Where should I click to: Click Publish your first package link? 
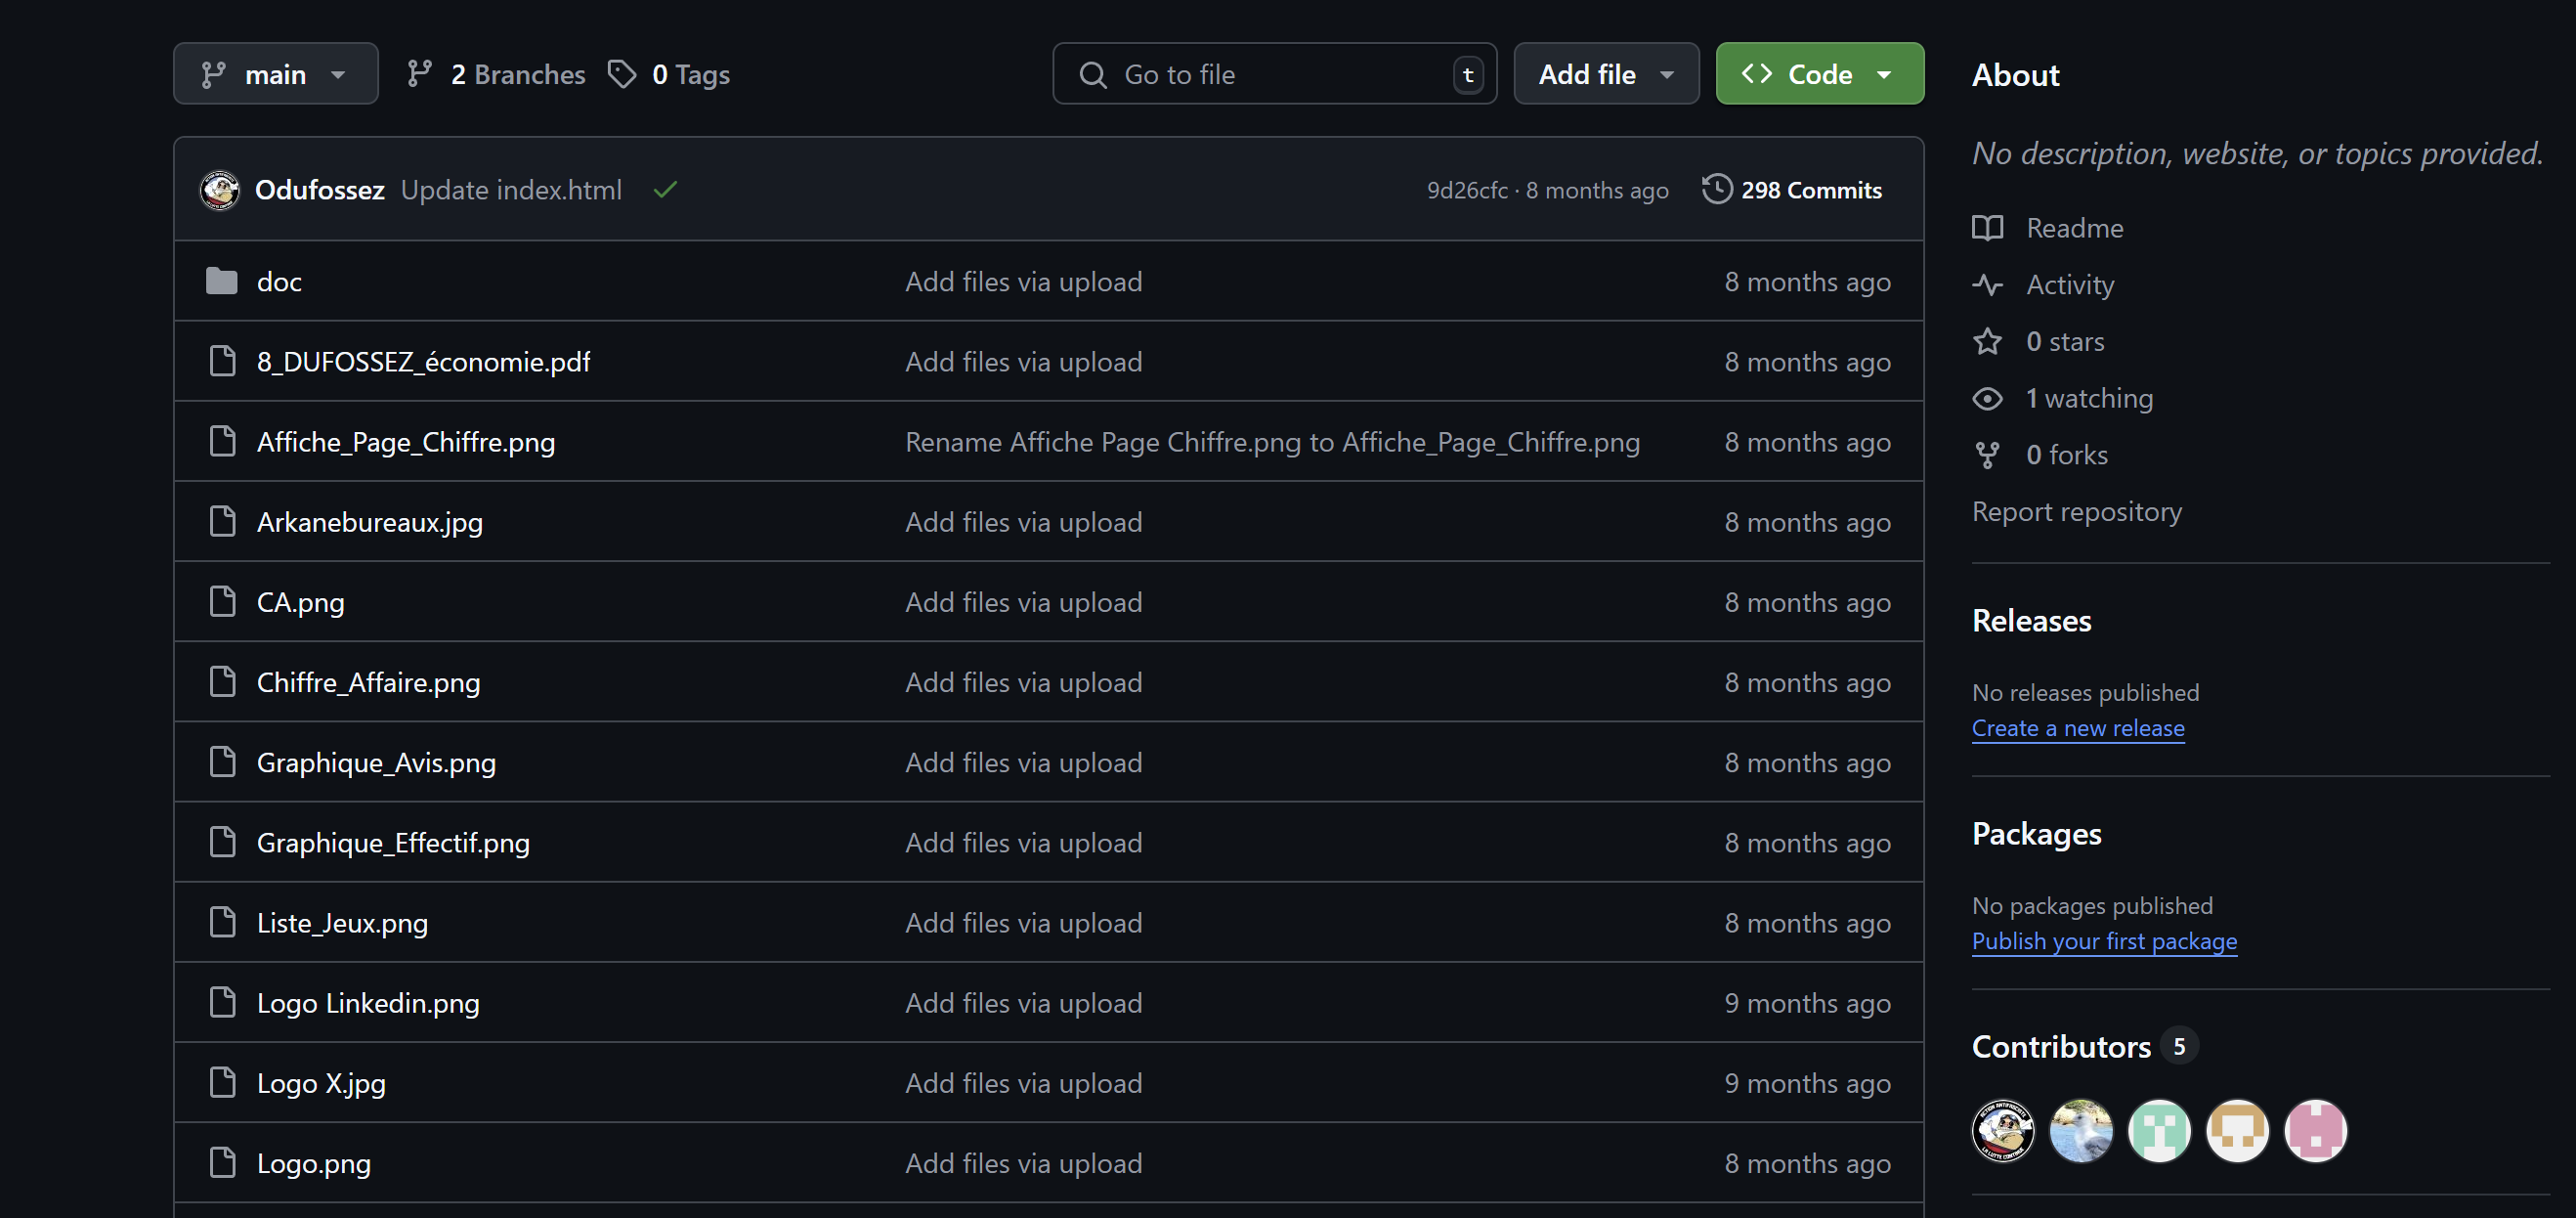coord(2103,941)
